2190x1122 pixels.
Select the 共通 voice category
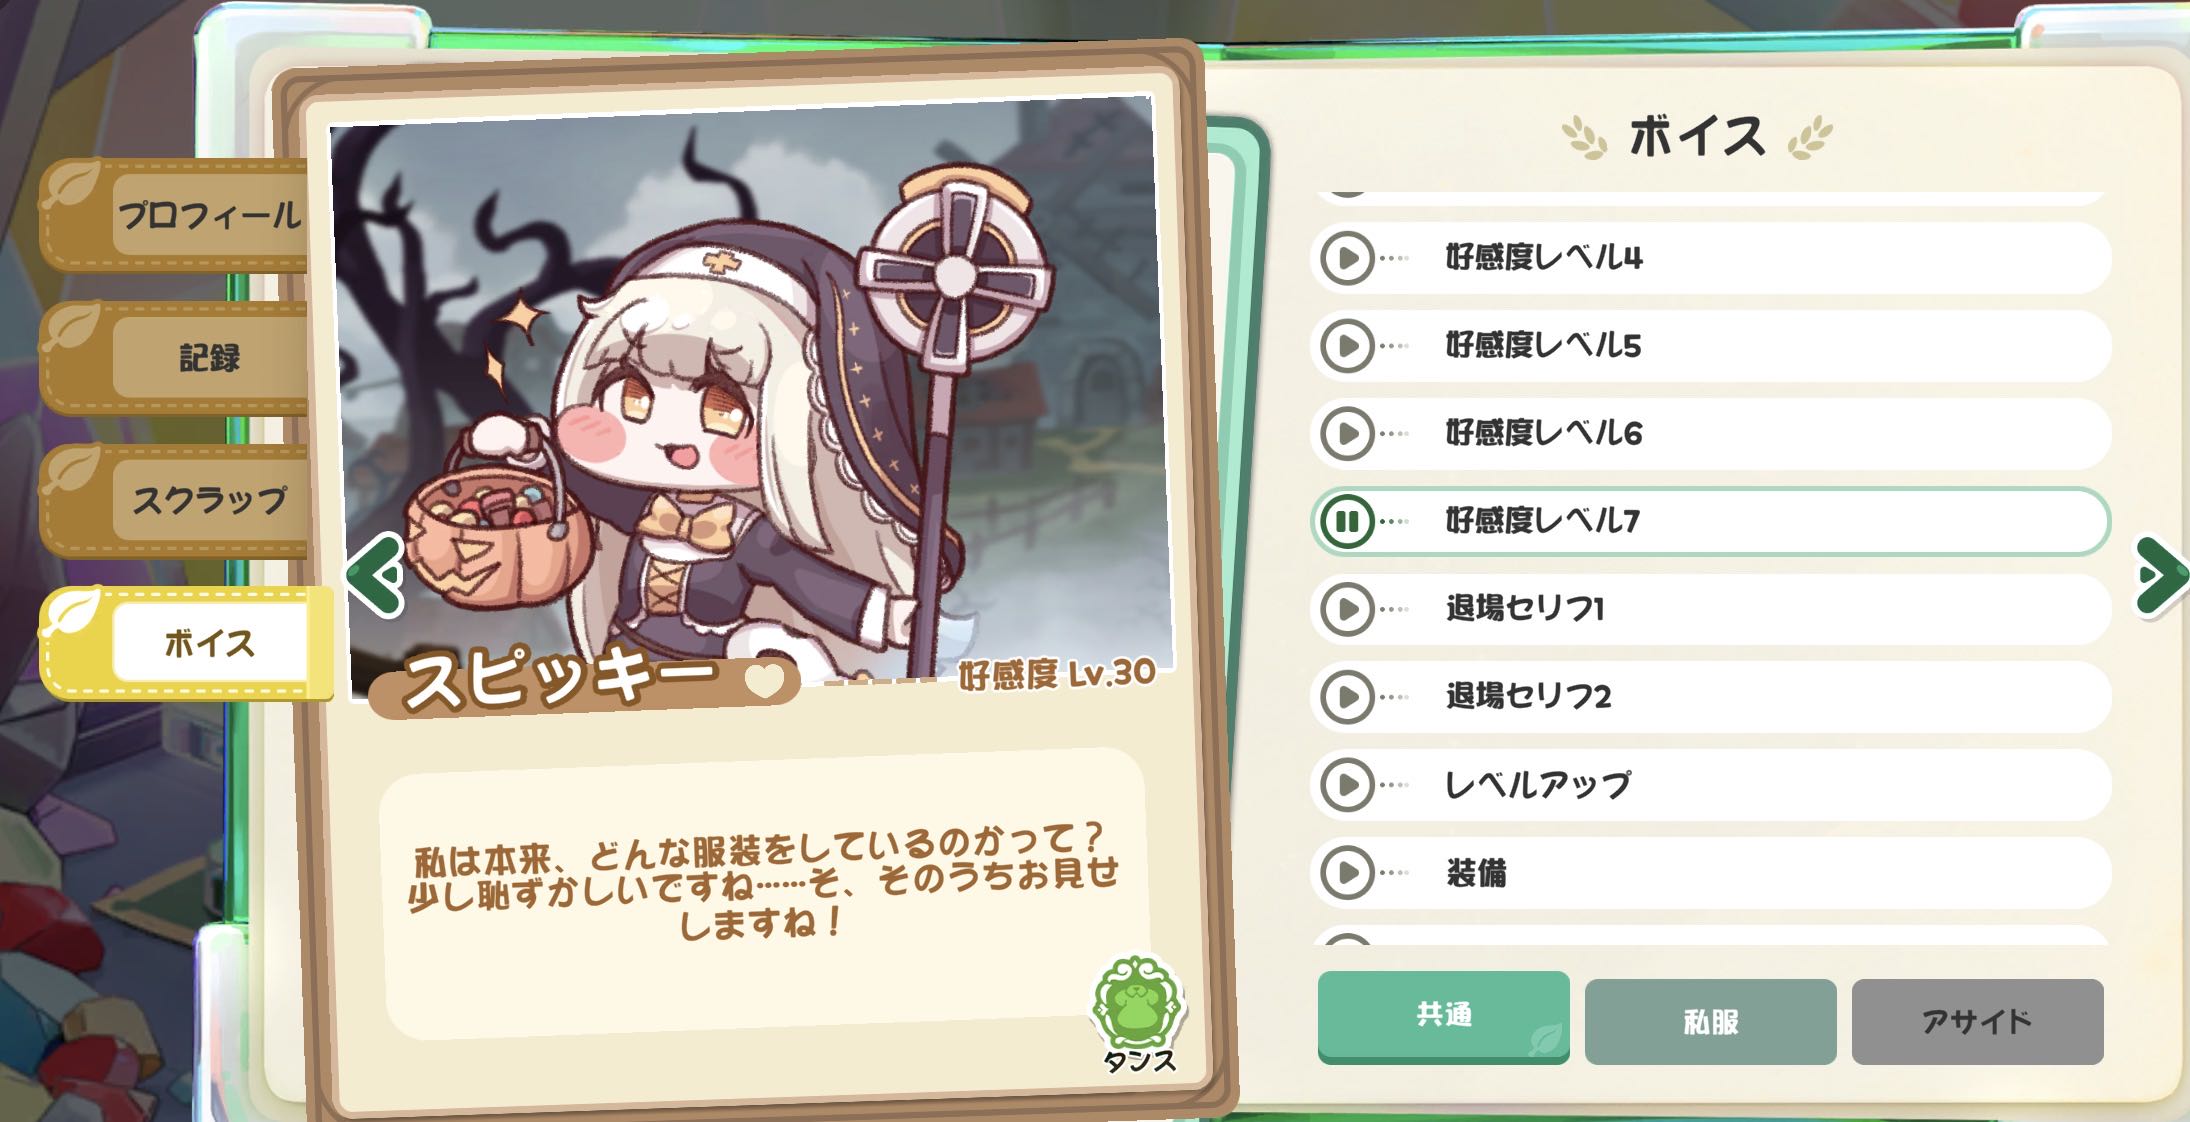1443,1016
